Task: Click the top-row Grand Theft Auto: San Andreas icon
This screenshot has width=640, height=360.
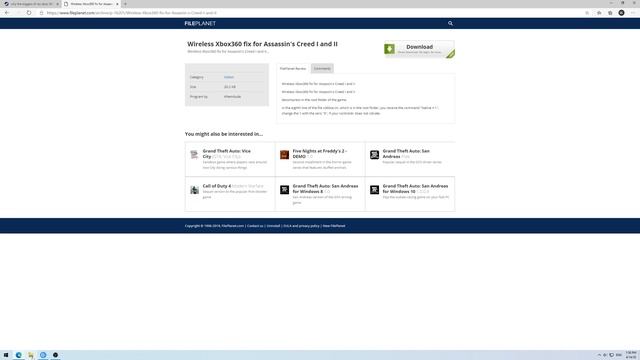Action: [x=374, y=155]
